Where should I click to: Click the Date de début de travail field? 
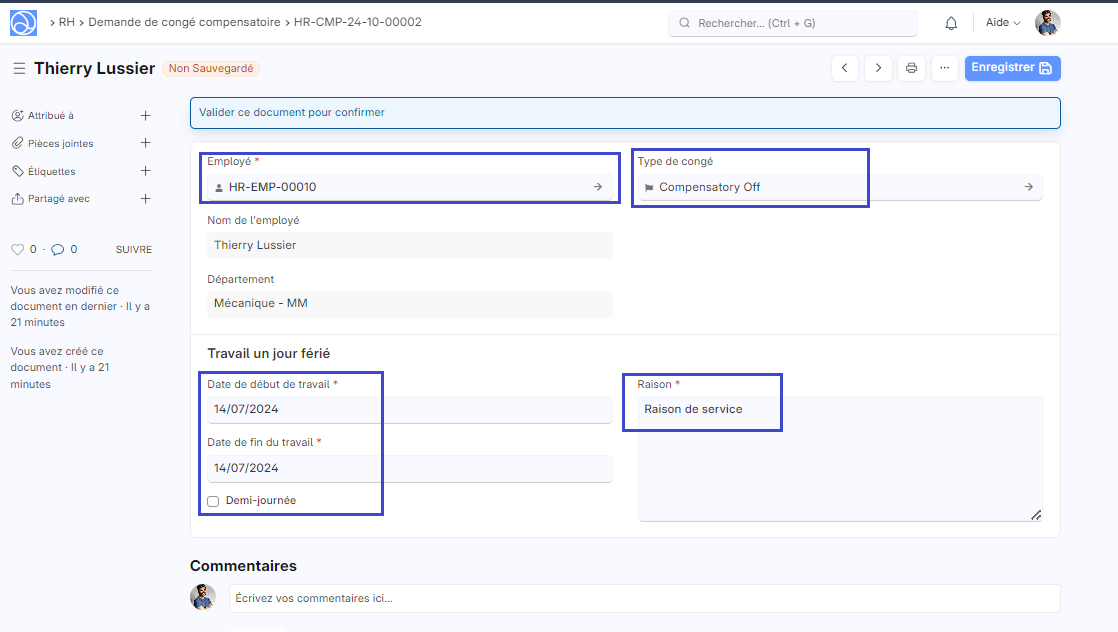(409, 409)
